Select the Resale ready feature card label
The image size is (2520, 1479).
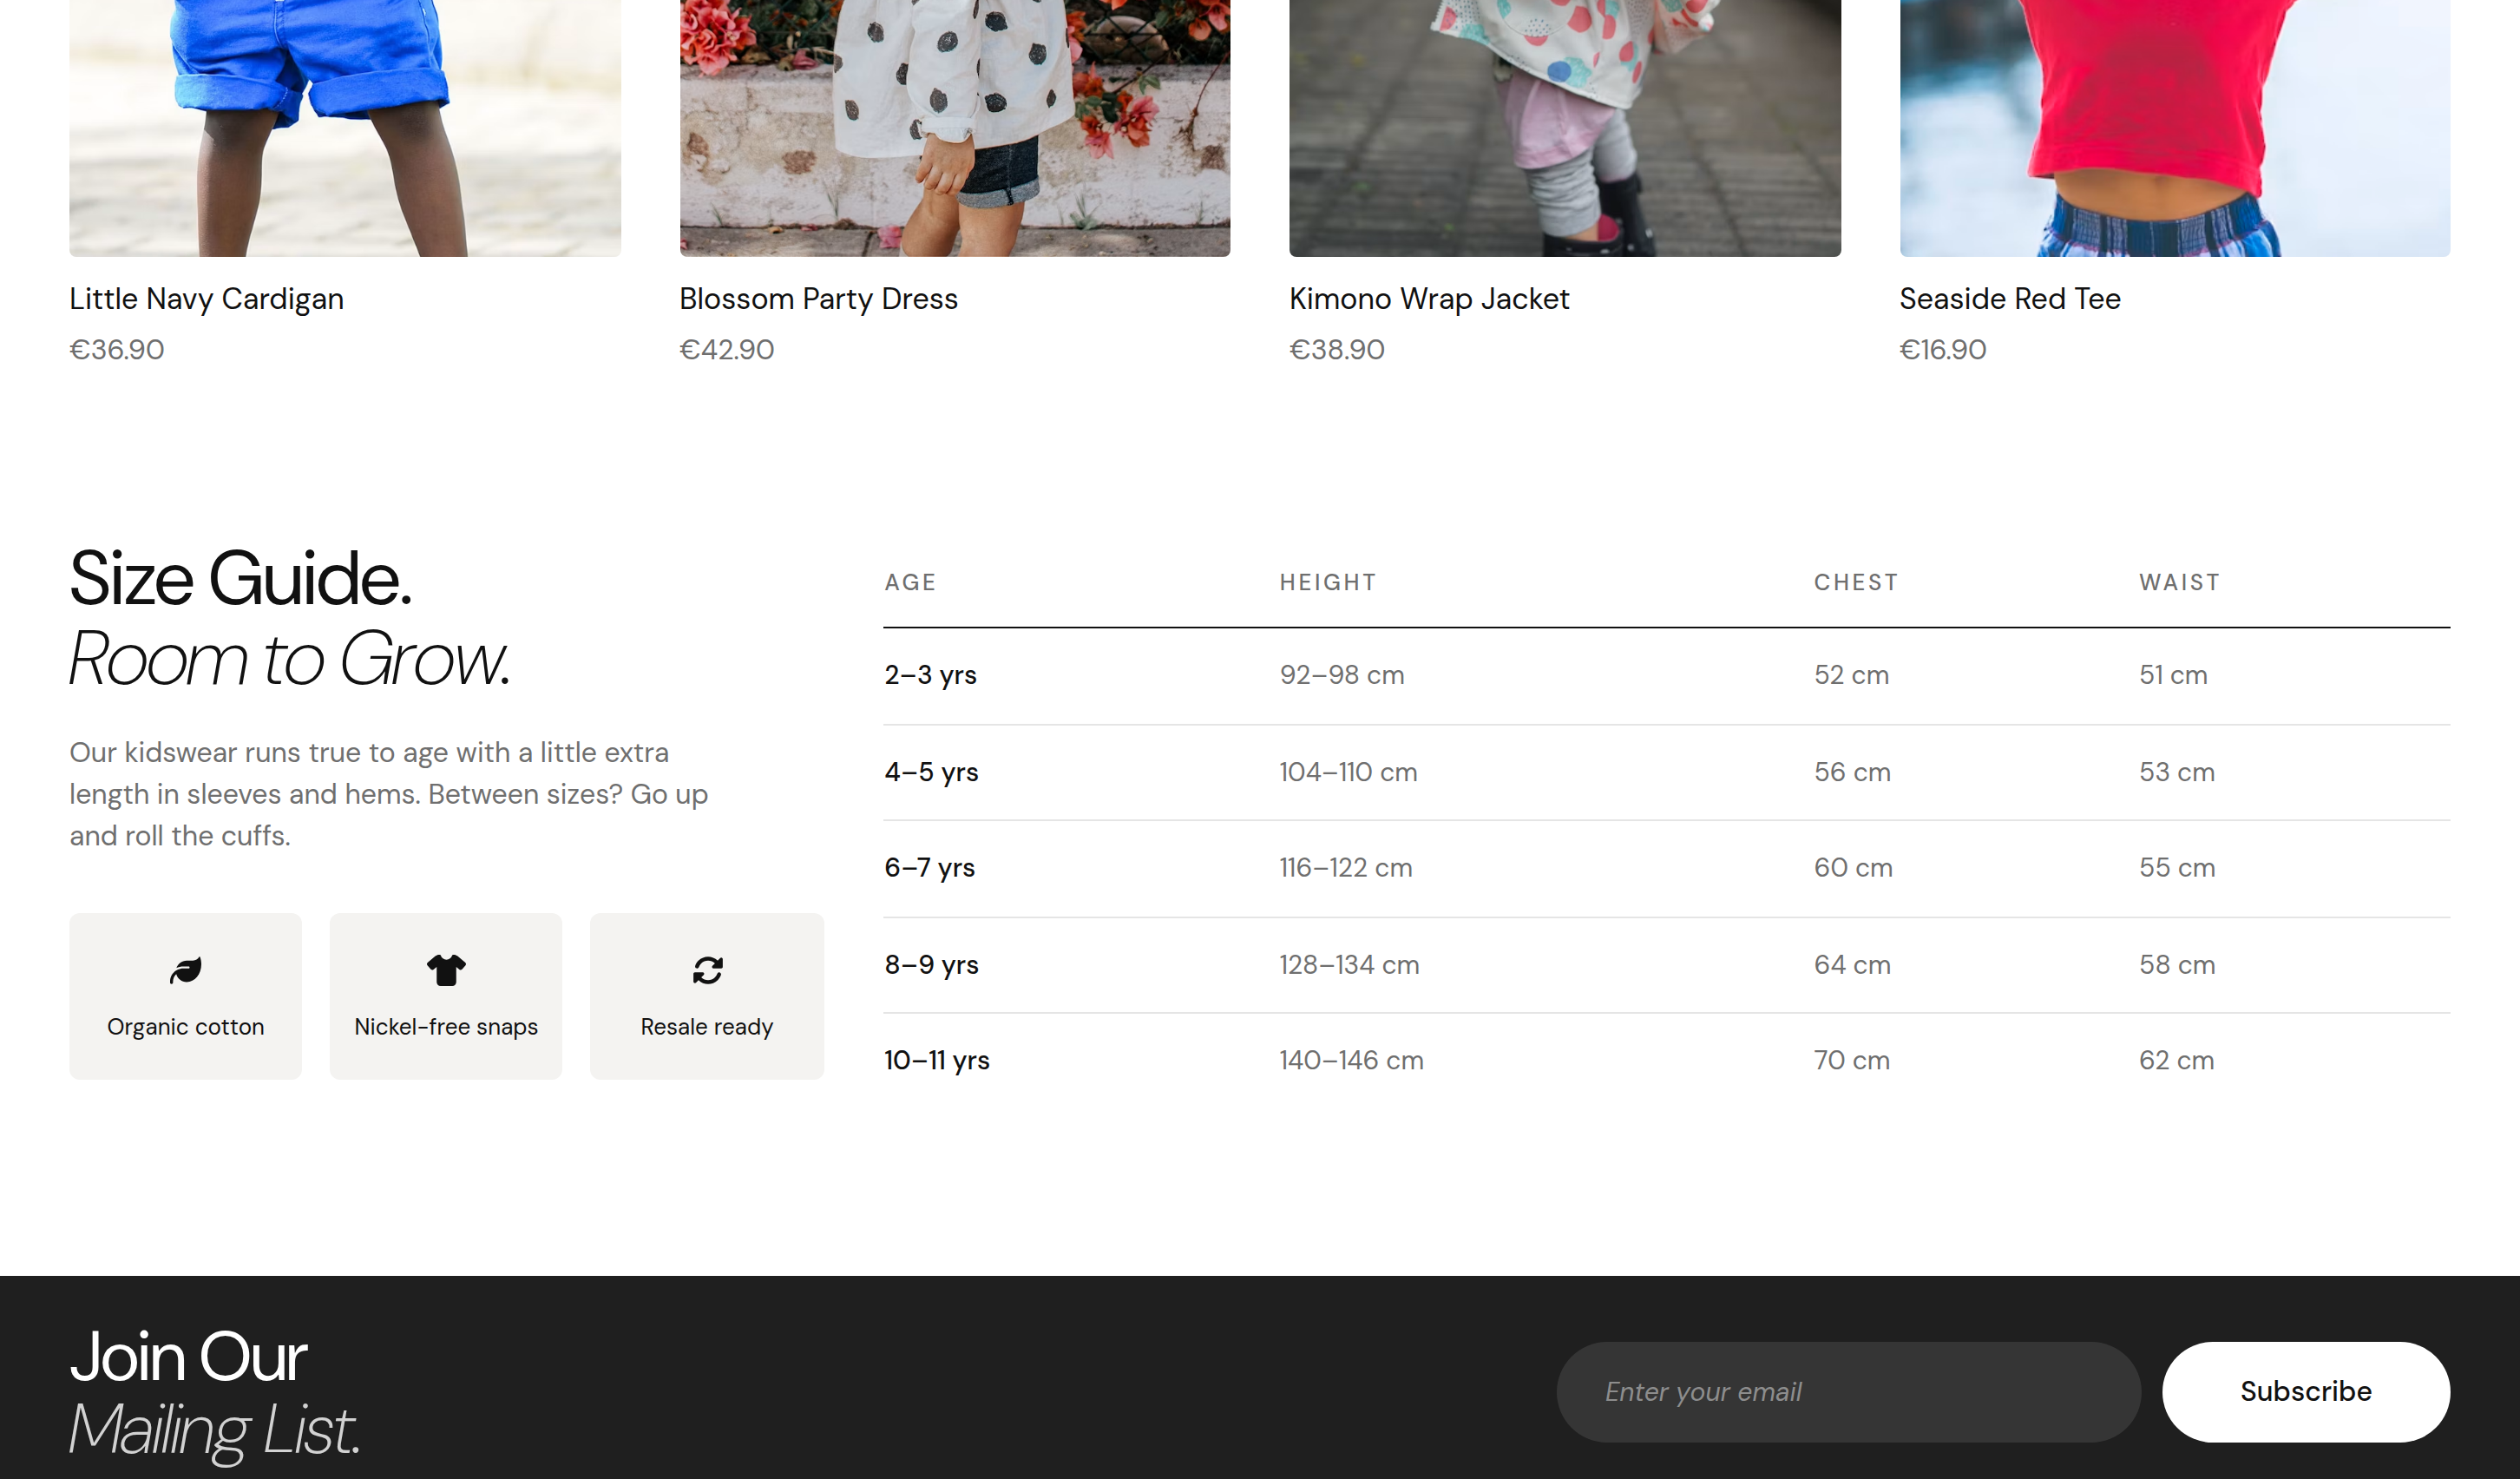tap(707, 1027)
